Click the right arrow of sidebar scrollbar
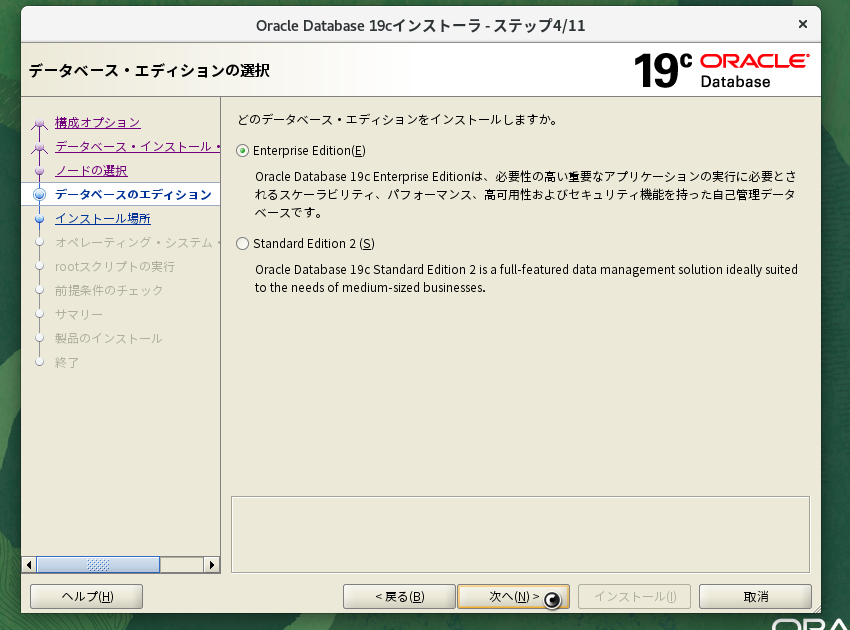 212,565
